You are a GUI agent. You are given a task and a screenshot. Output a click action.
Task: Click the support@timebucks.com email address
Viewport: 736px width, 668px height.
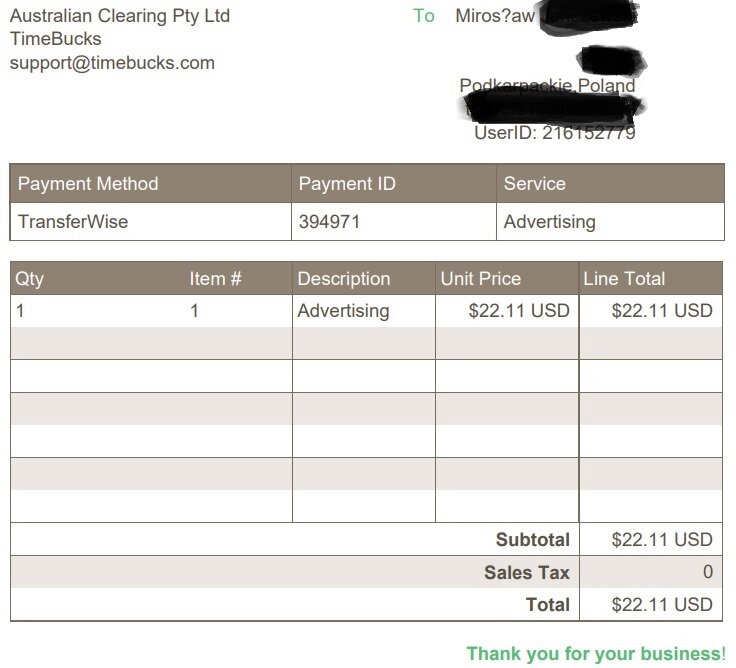pos(112,63)
